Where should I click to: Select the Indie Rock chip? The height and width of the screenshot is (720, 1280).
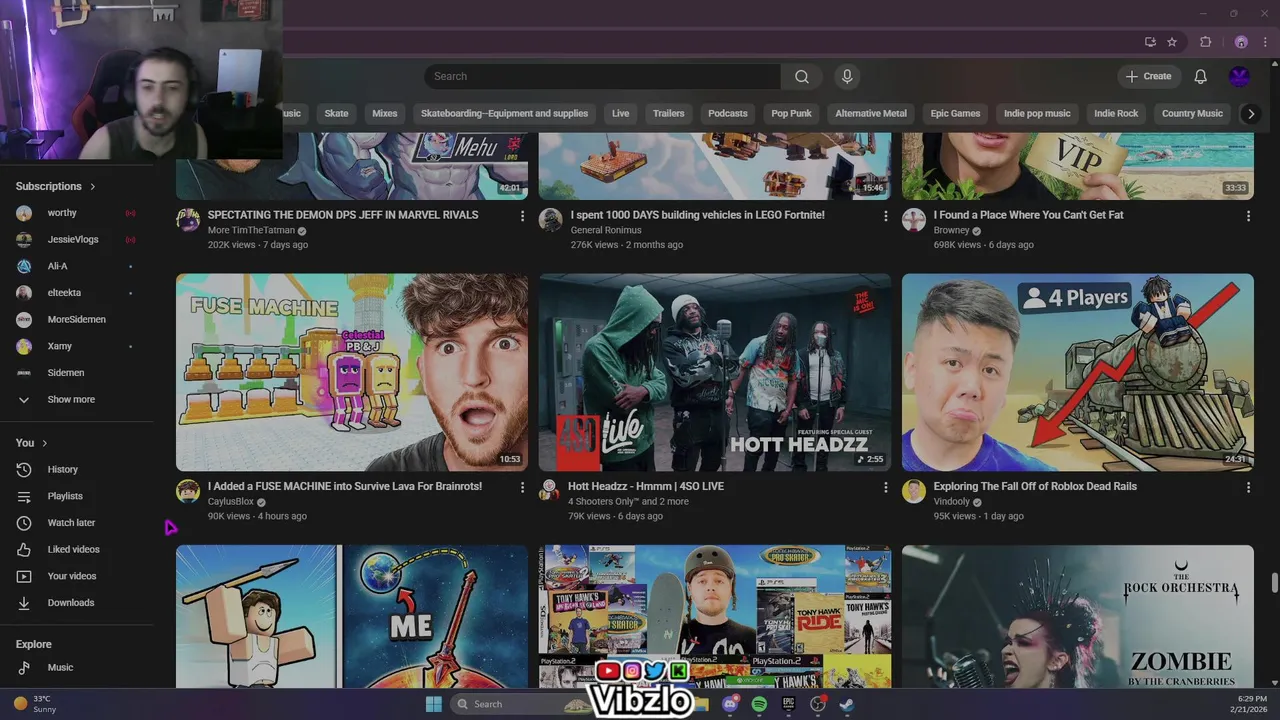1116,113
